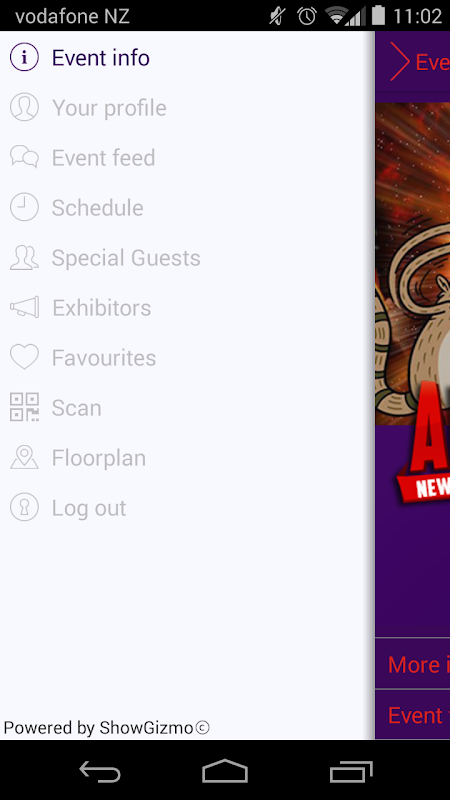The image size is (450, 800).
Task: Select Log out text in menu
Action: click(89, 508)
